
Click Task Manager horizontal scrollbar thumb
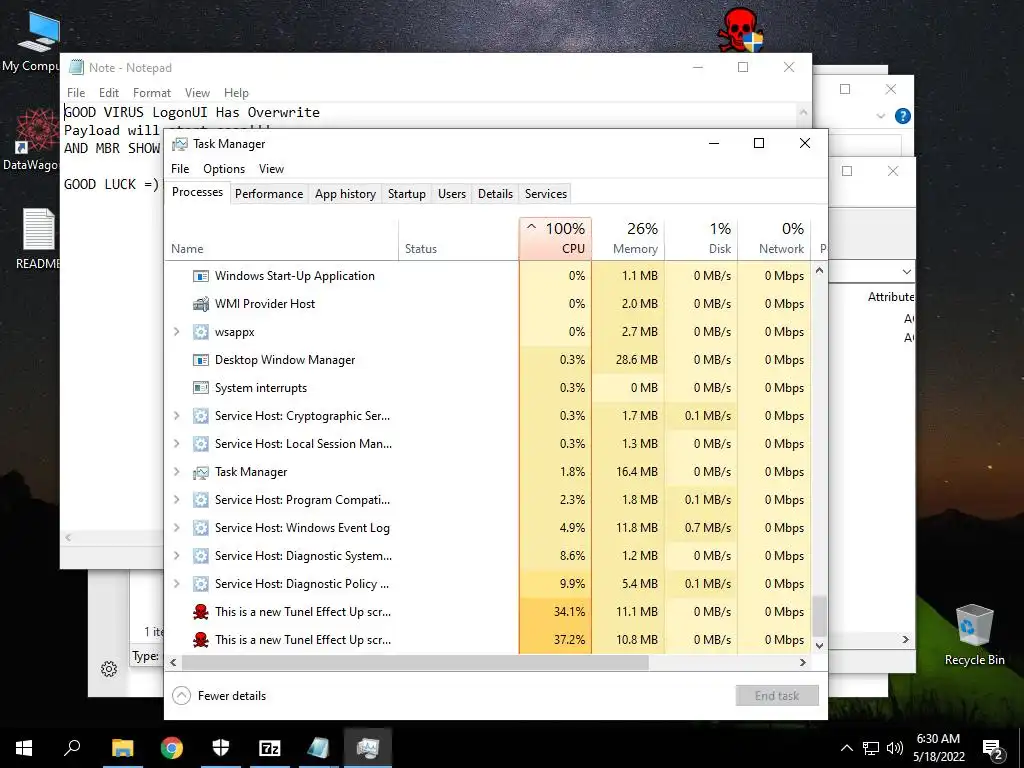(415, 662)
